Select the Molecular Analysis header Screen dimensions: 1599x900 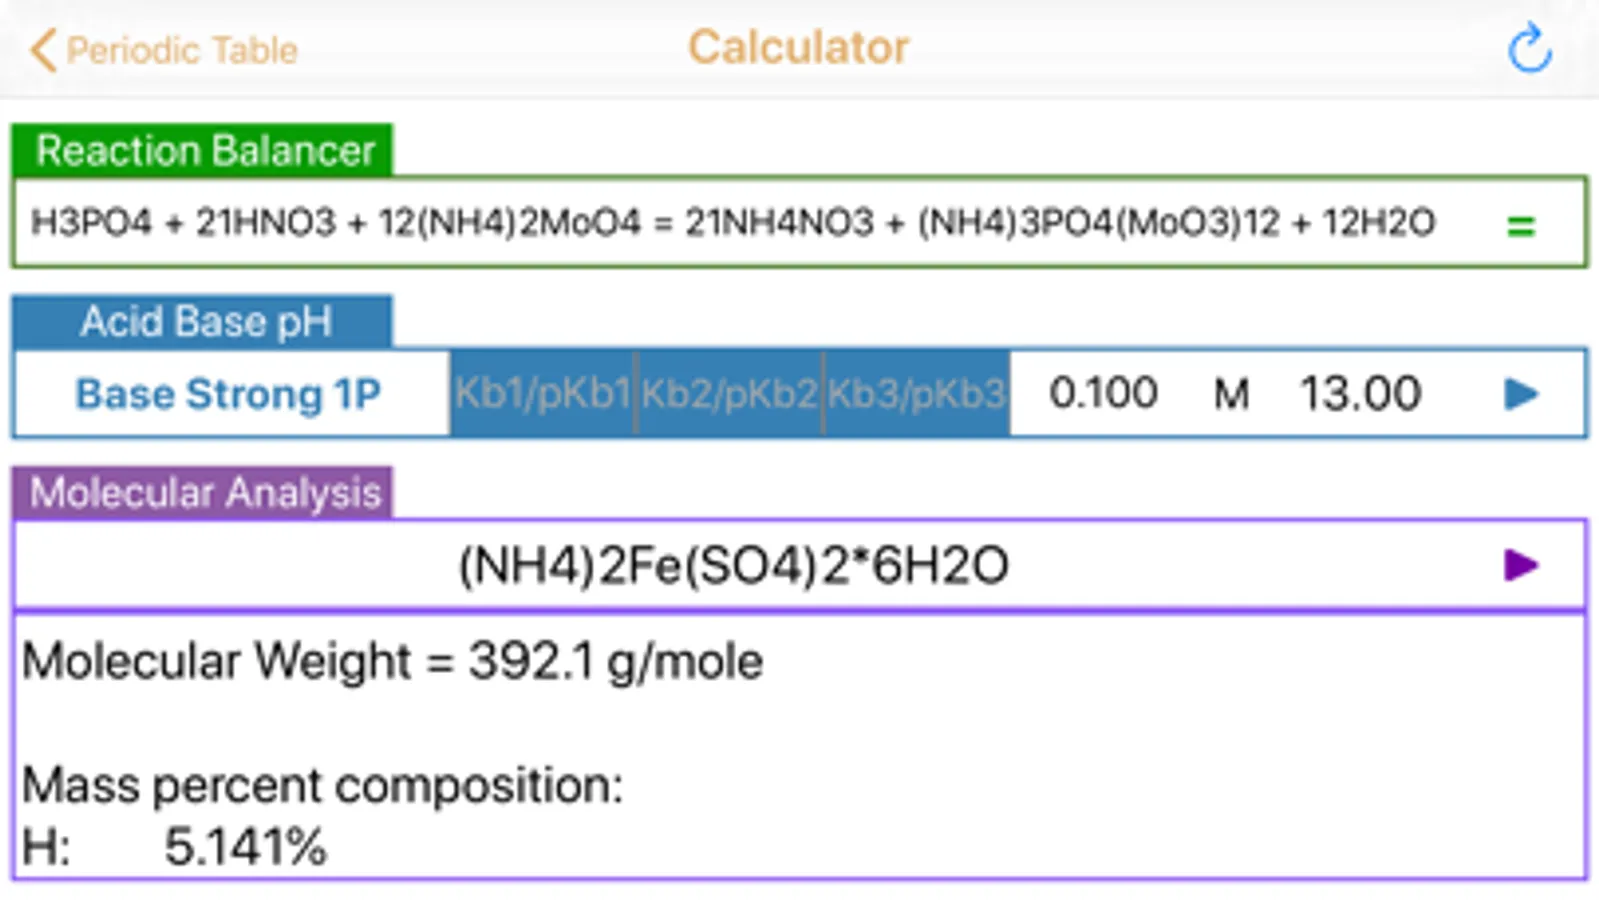click(203, 493)
